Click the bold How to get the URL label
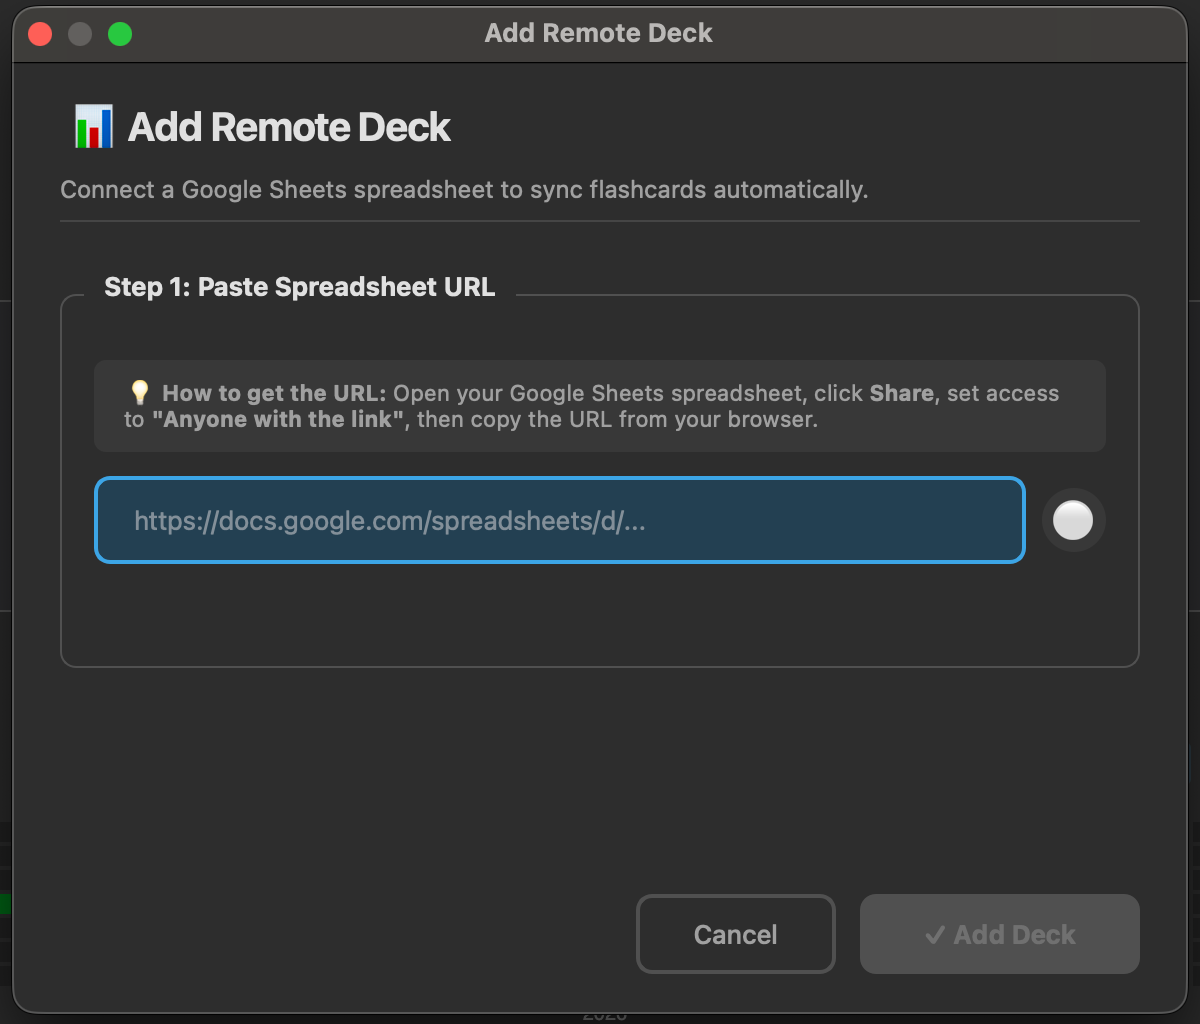1200x1024 pixels. click(x=274, y=393)
